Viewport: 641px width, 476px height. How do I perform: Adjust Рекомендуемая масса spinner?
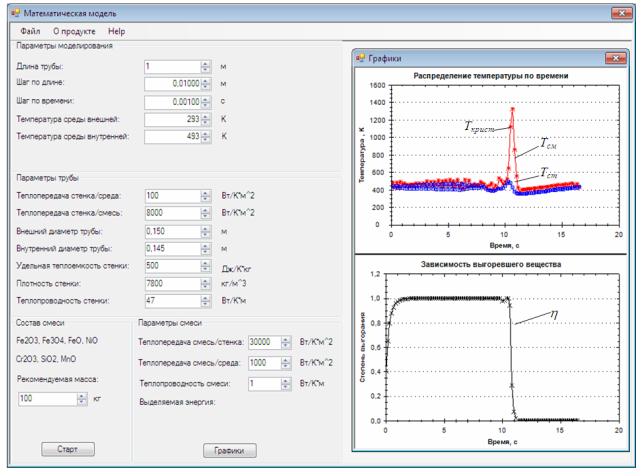point(82,399)
